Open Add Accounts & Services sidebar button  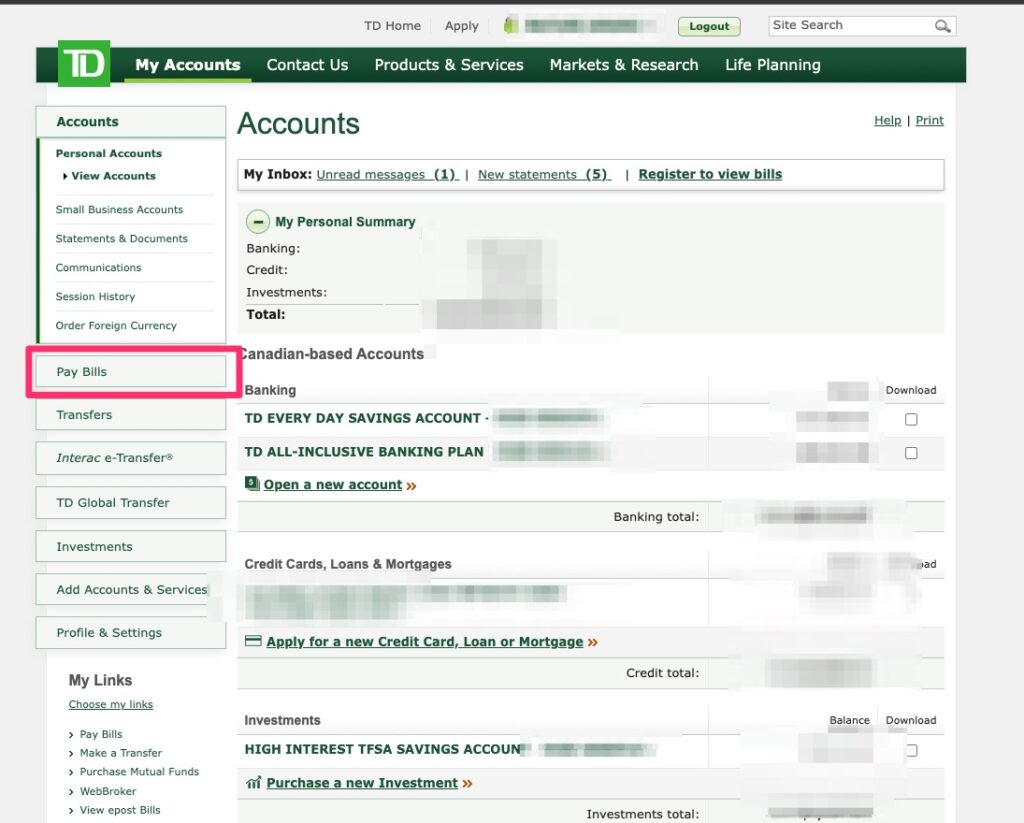(131, 590)
